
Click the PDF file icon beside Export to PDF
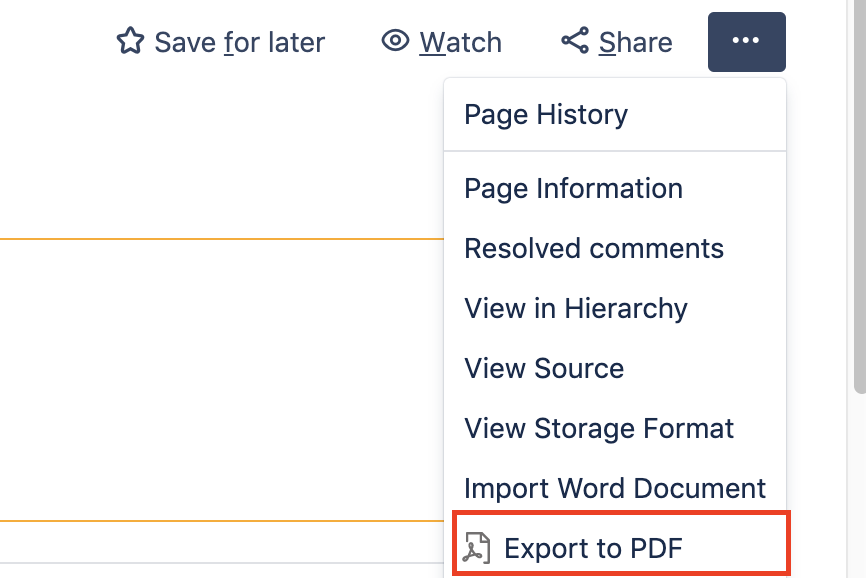(478, 547)
